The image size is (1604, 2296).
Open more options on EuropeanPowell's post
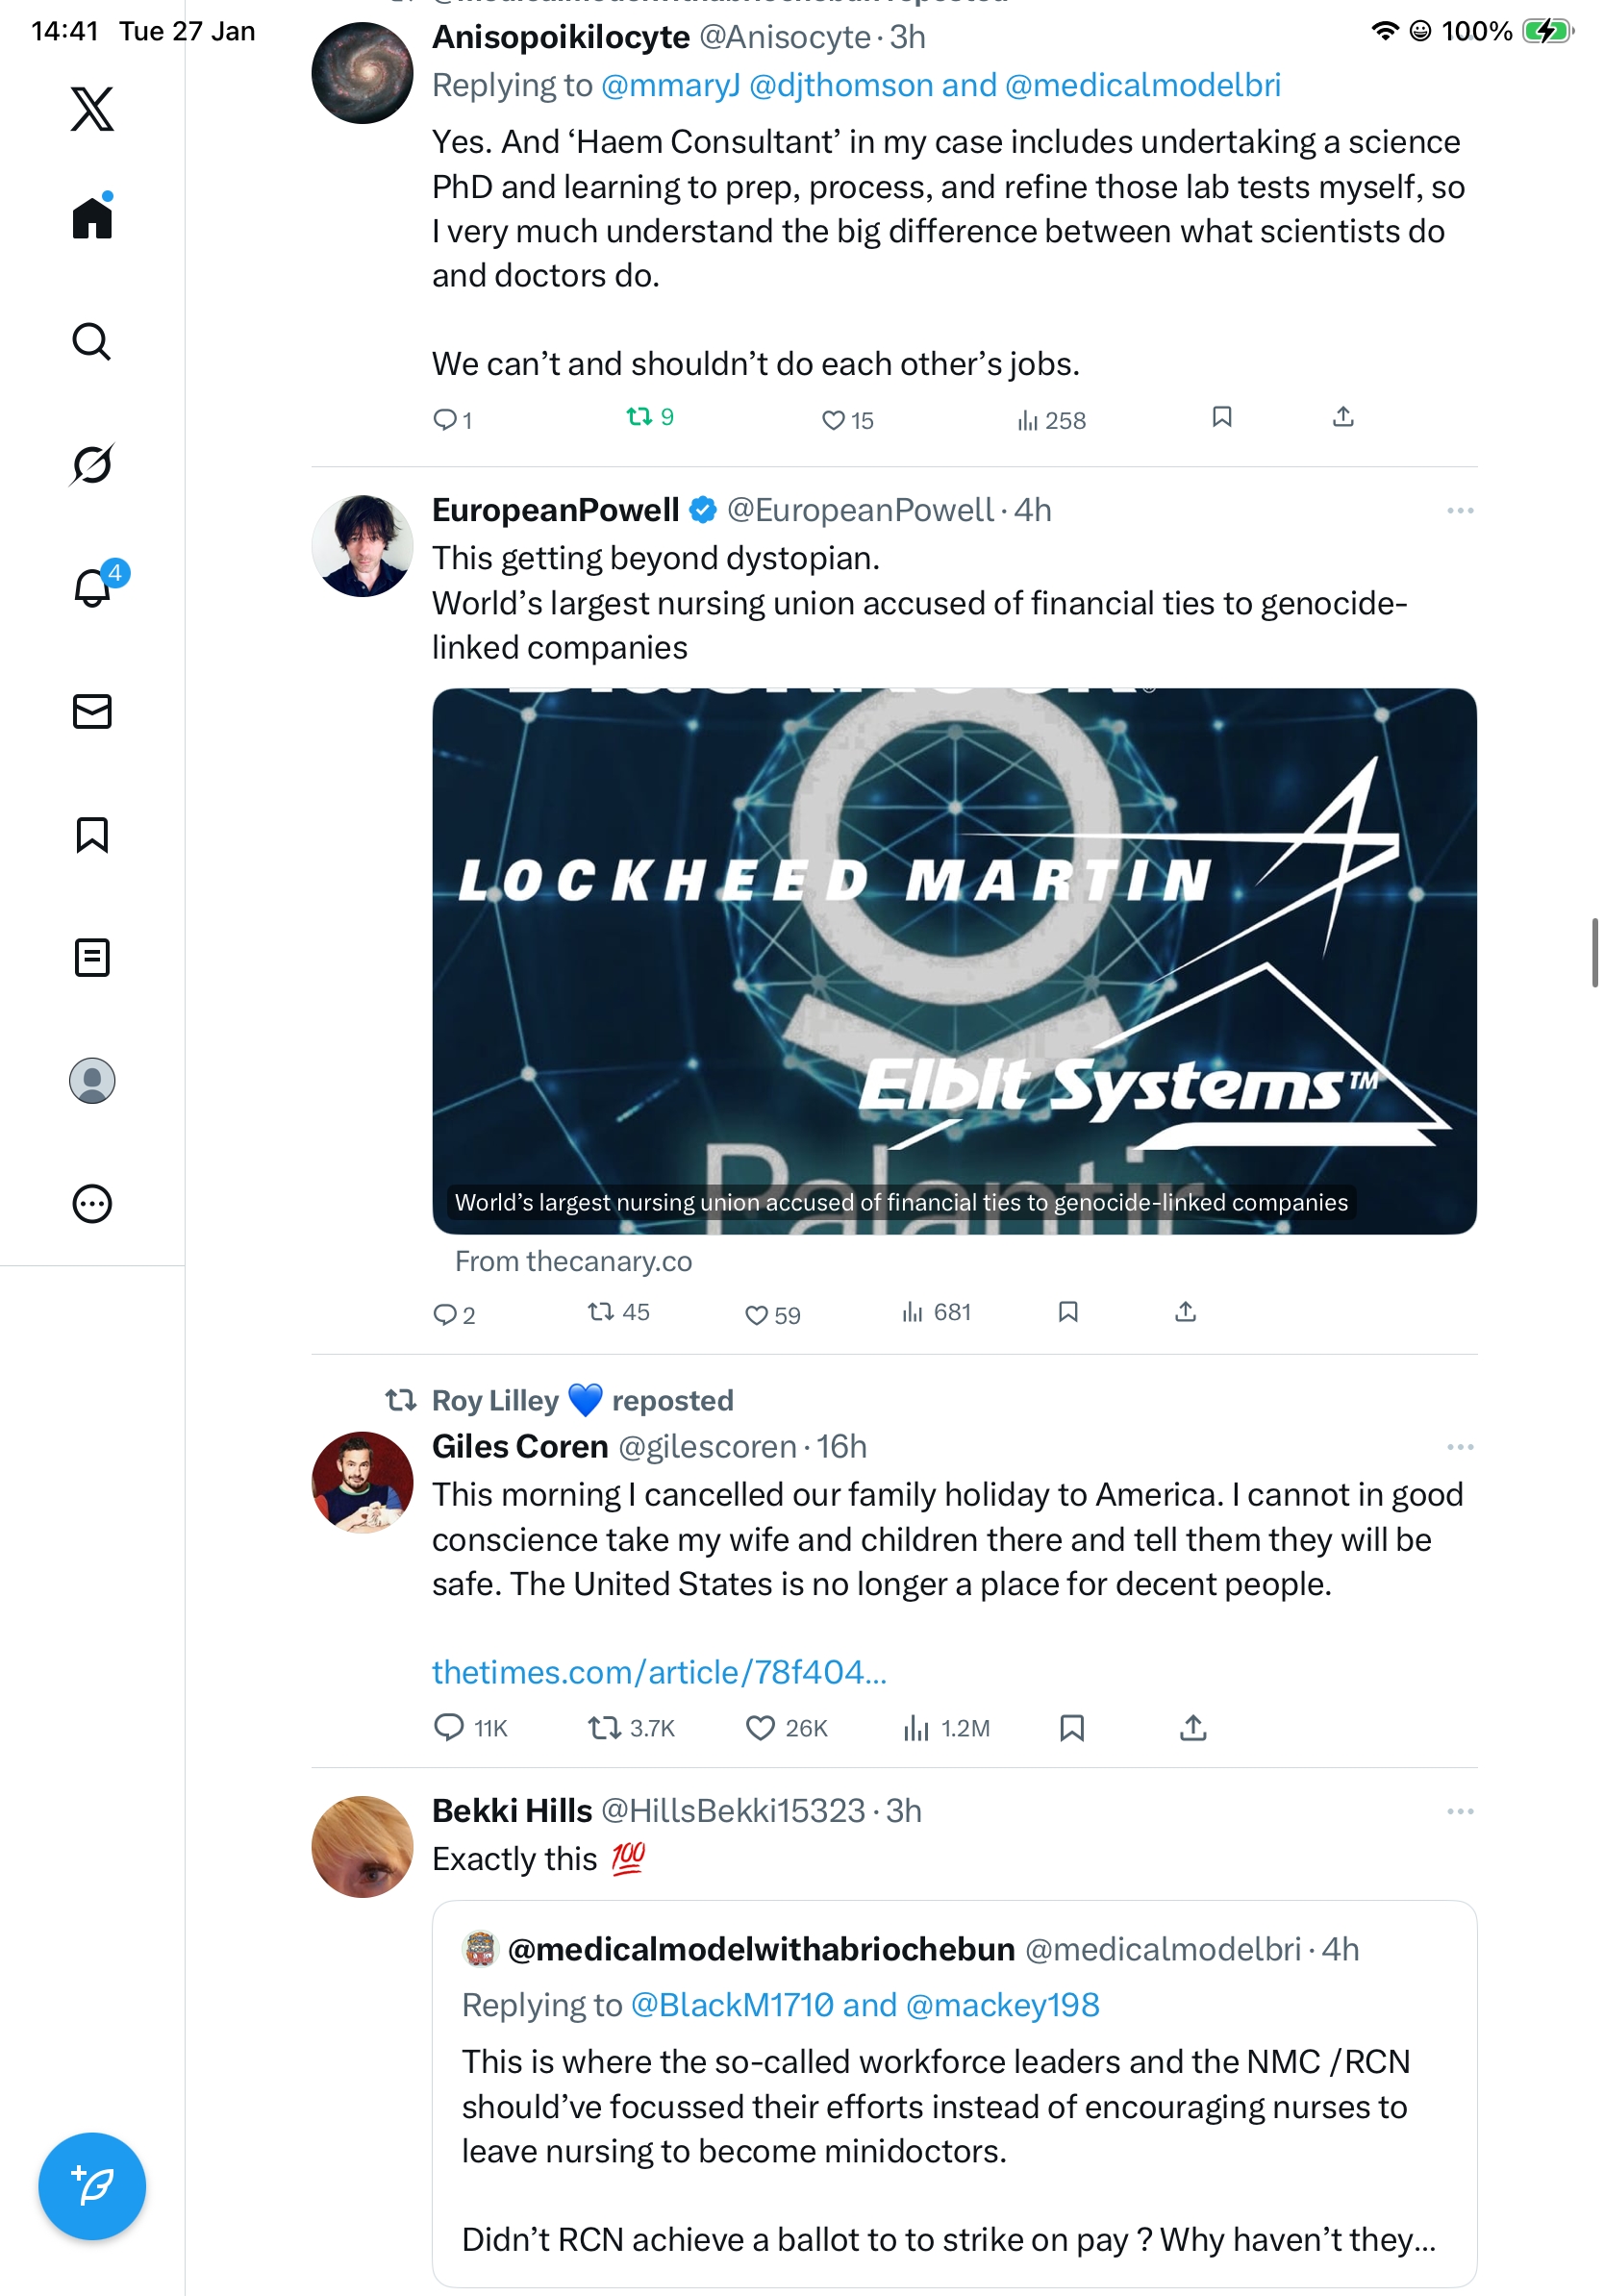click(x=1459, y=510)
